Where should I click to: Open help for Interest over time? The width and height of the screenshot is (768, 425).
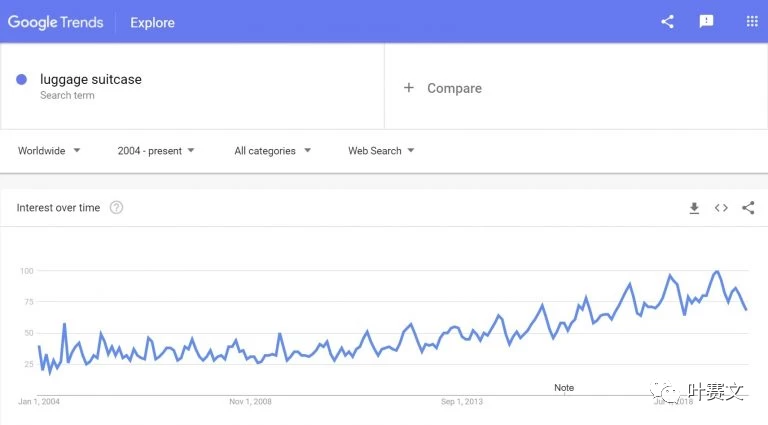click(x=117, y=208)
